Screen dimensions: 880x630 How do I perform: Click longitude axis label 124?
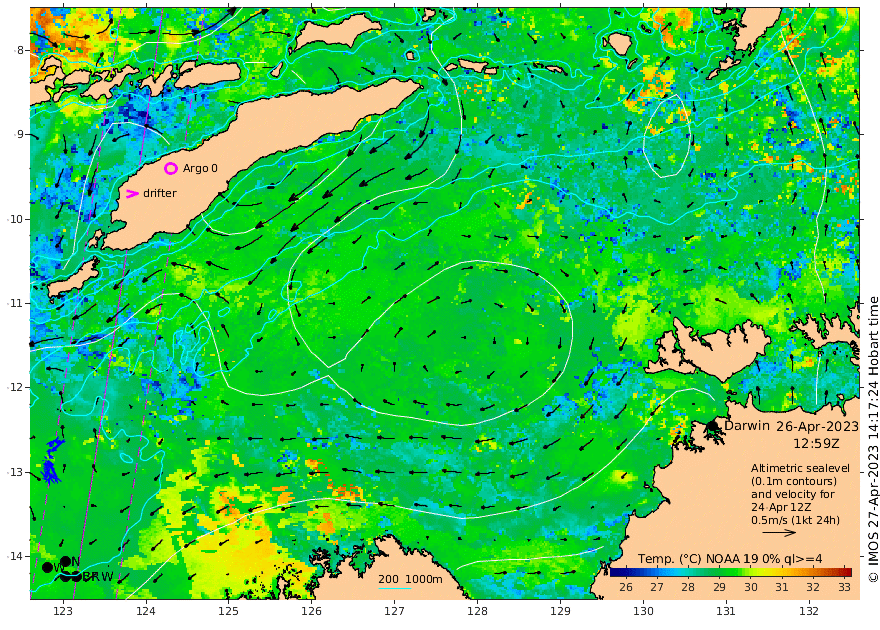[146, 611]
